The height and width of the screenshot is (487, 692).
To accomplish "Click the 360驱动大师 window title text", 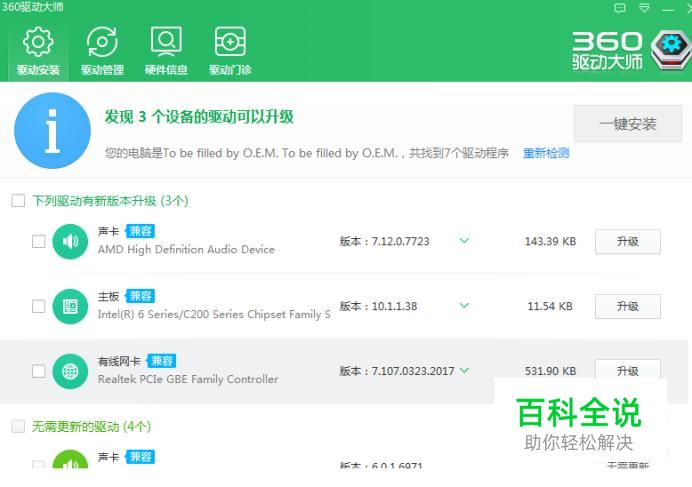I will click(x=32, y=7).
